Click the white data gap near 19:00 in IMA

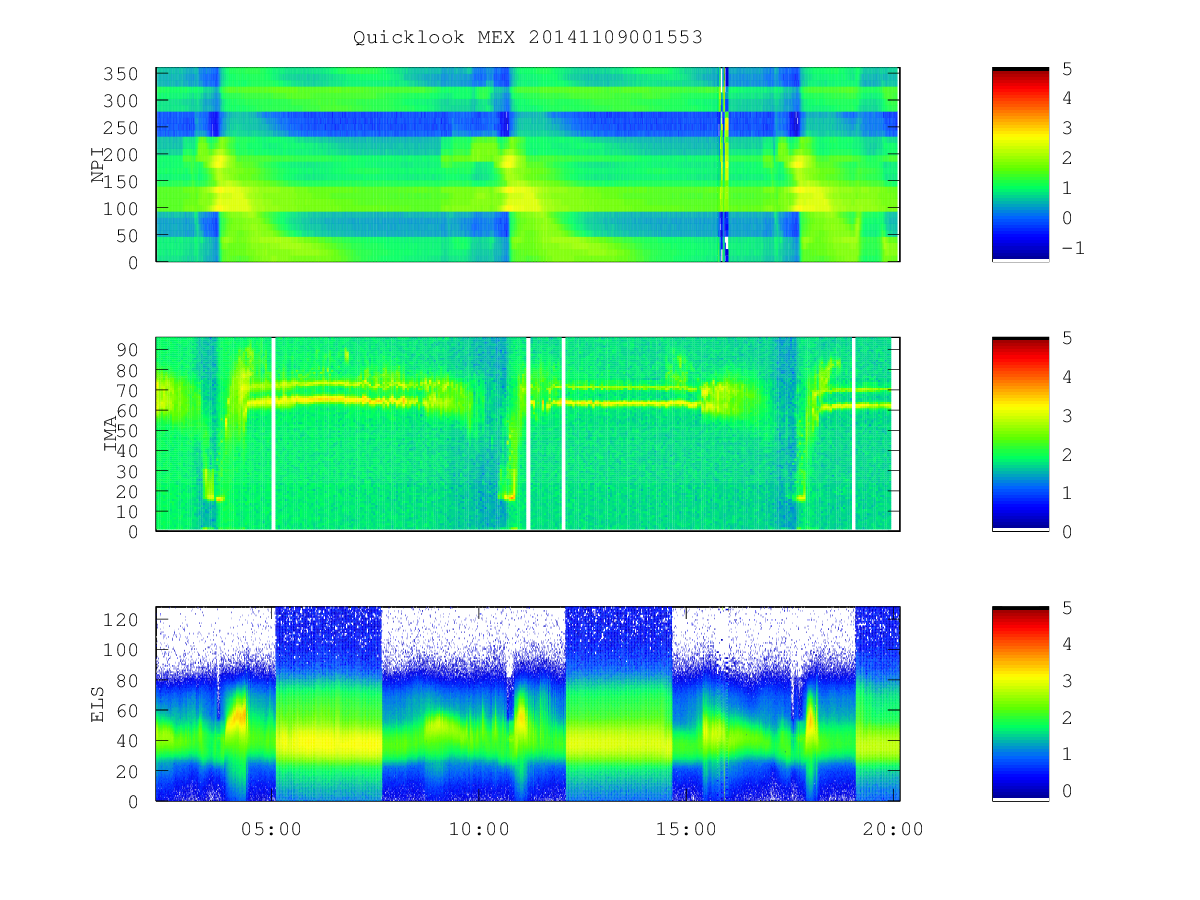[853, 433]
